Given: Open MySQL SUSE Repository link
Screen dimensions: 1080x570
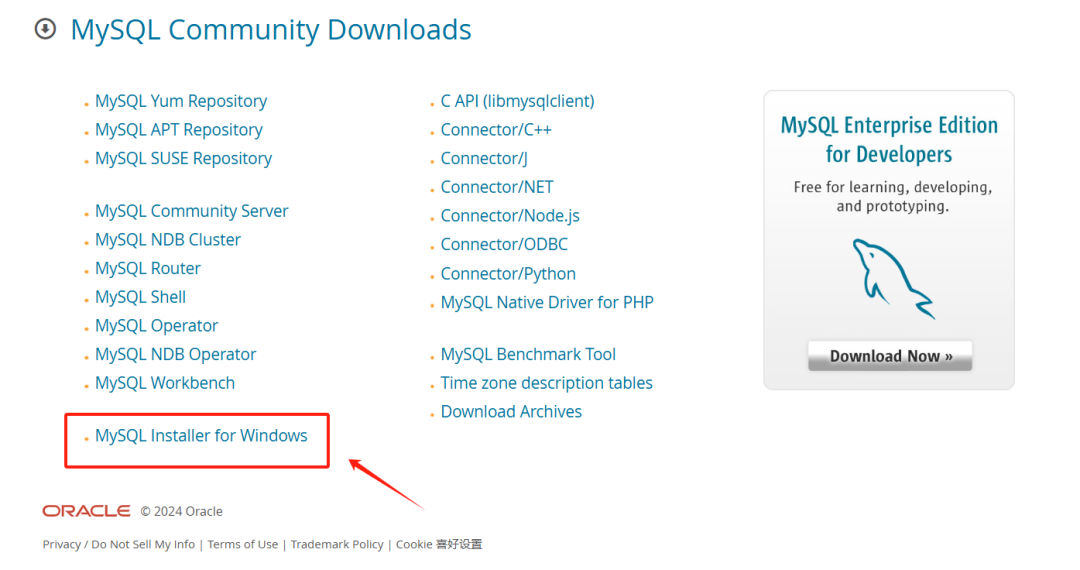Looking at the screenshot, I should click(183, 158).
